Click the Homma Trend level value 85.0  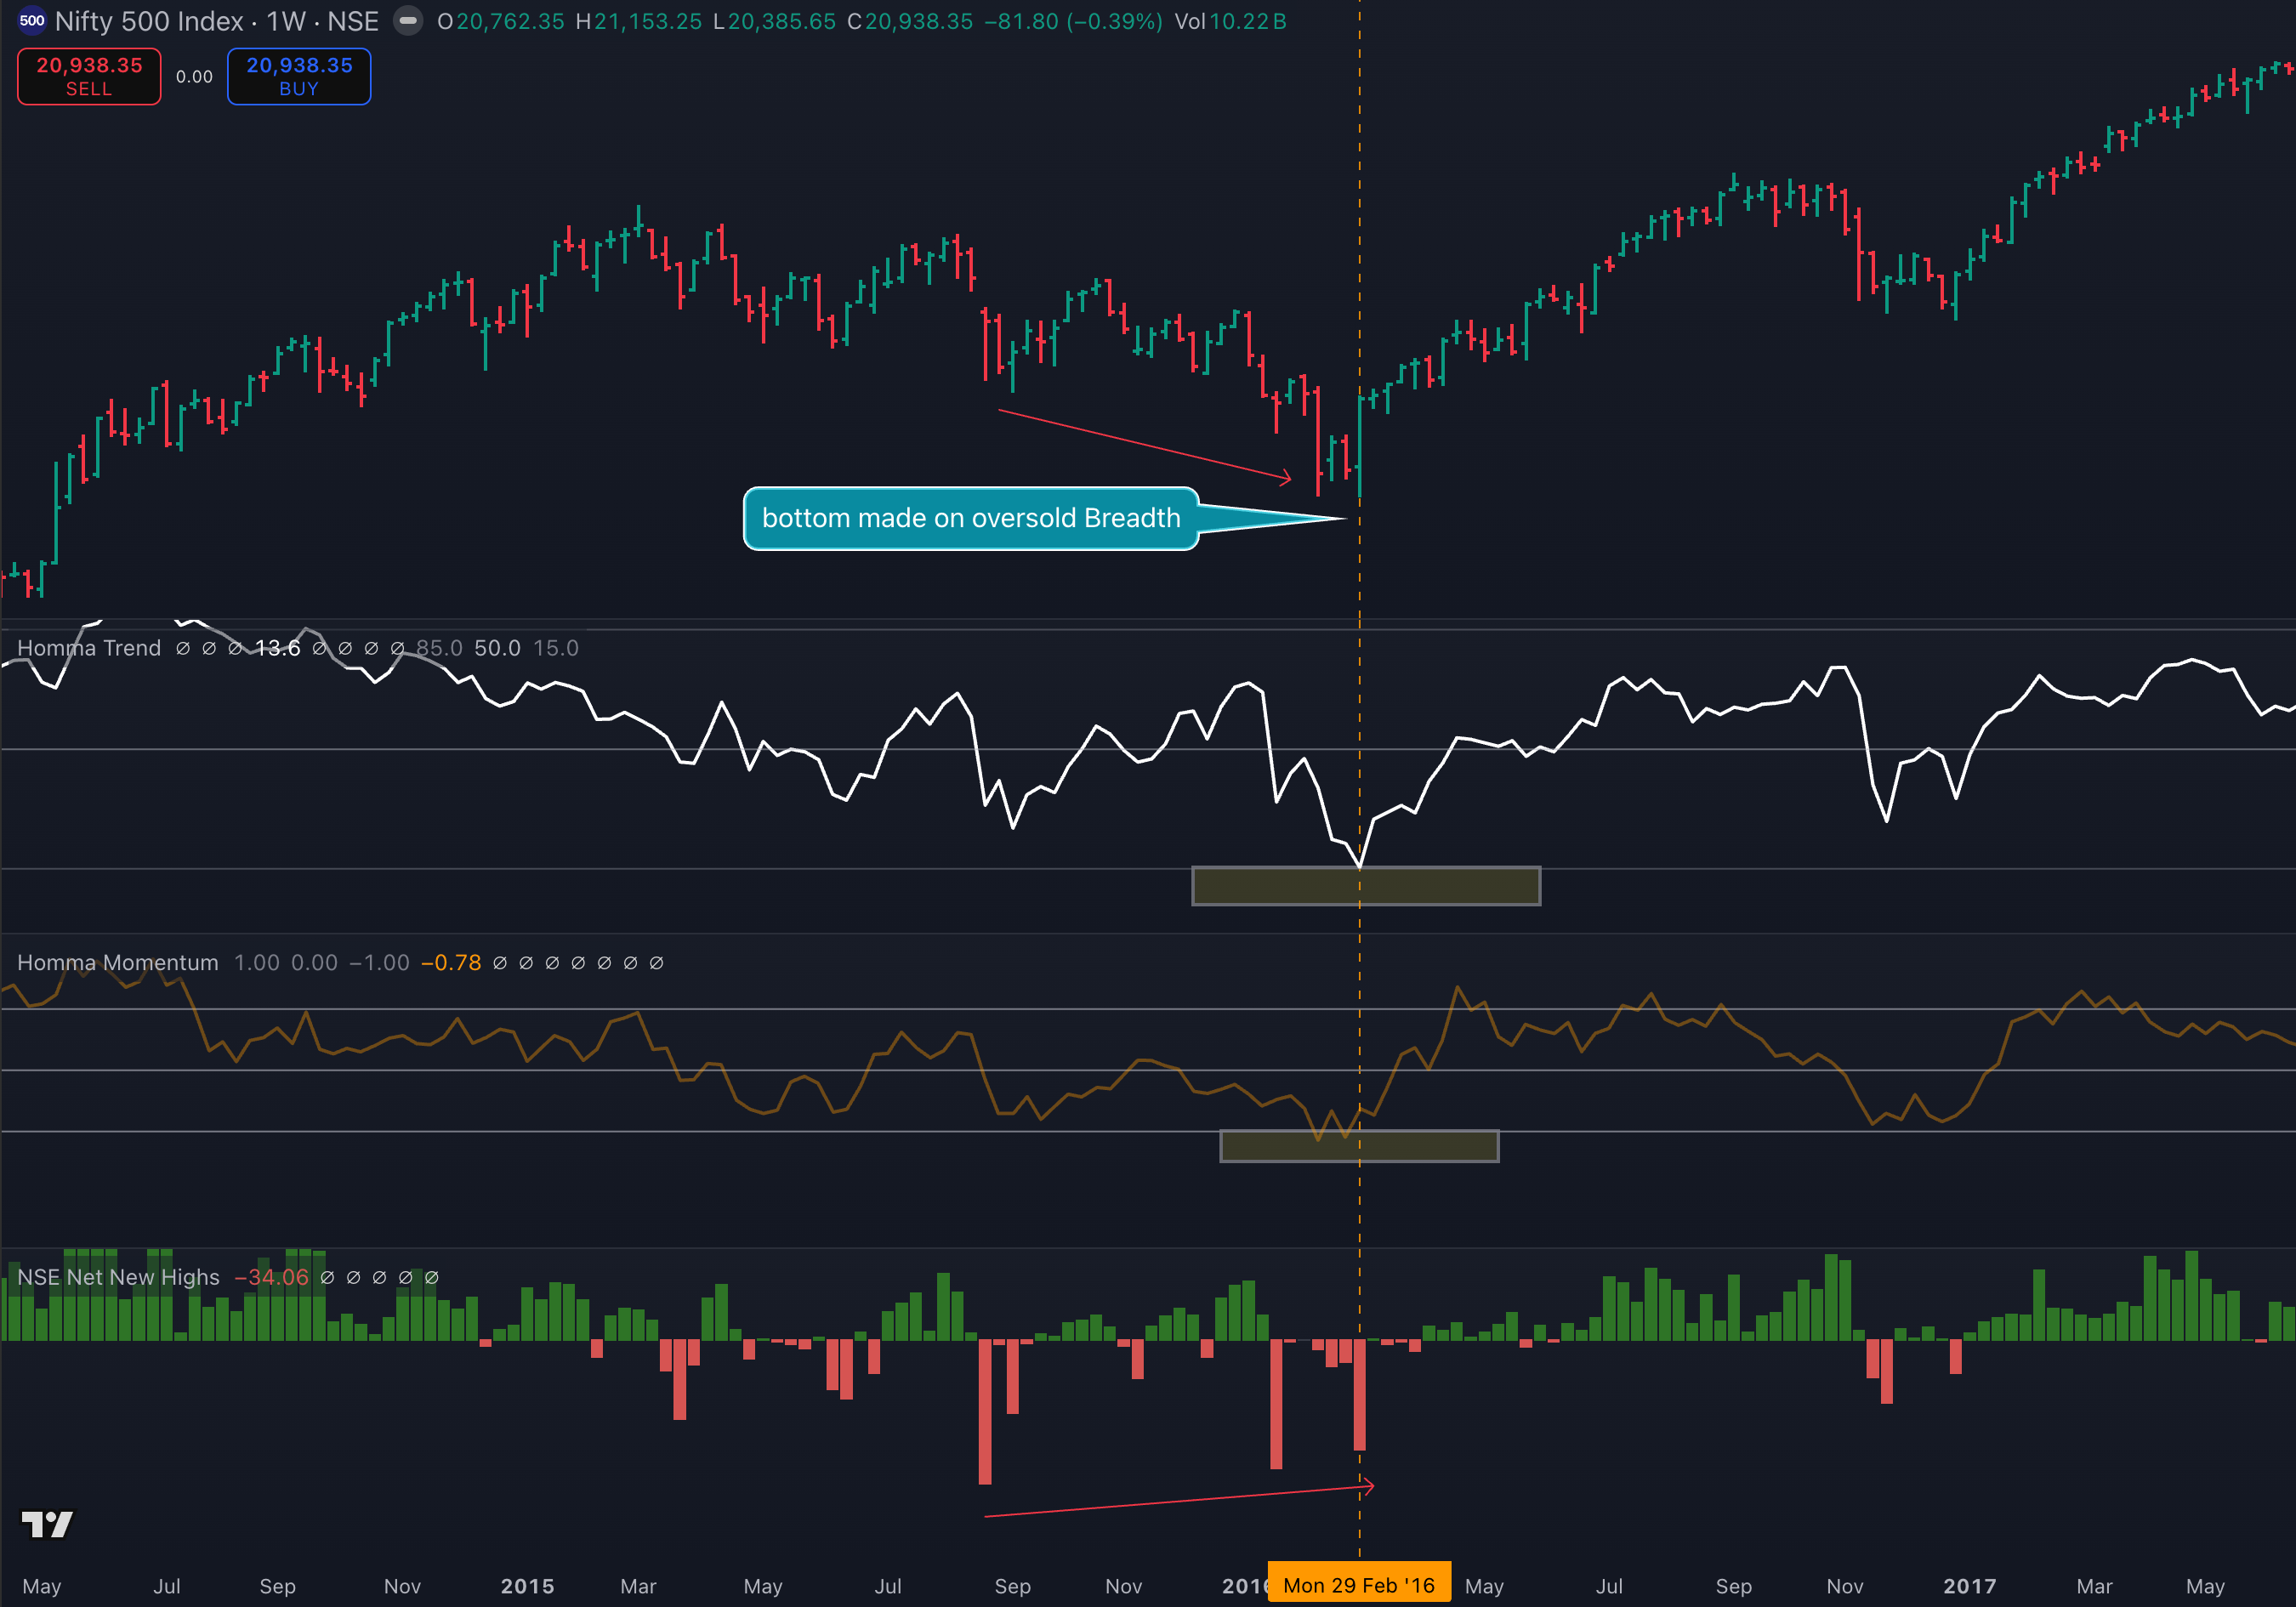[x=439, y=648]
